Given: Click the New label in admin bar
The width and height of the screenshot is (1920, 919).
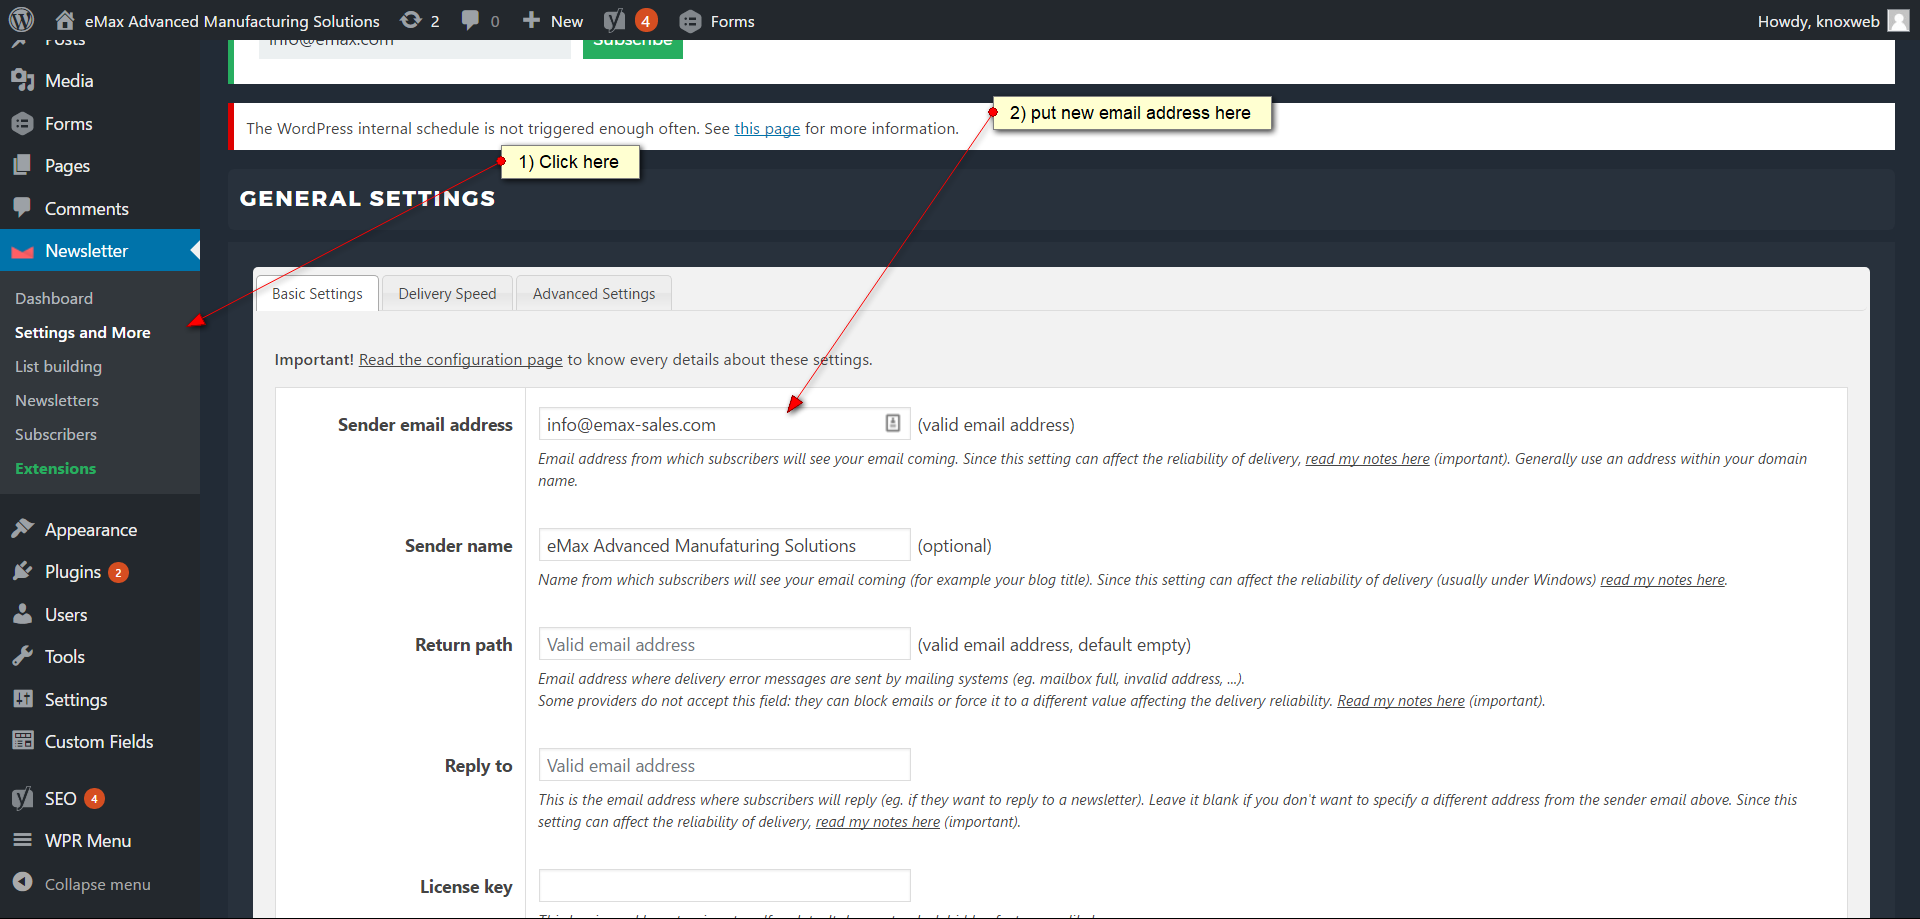Looking at the screenshot, I should (567, 21).
